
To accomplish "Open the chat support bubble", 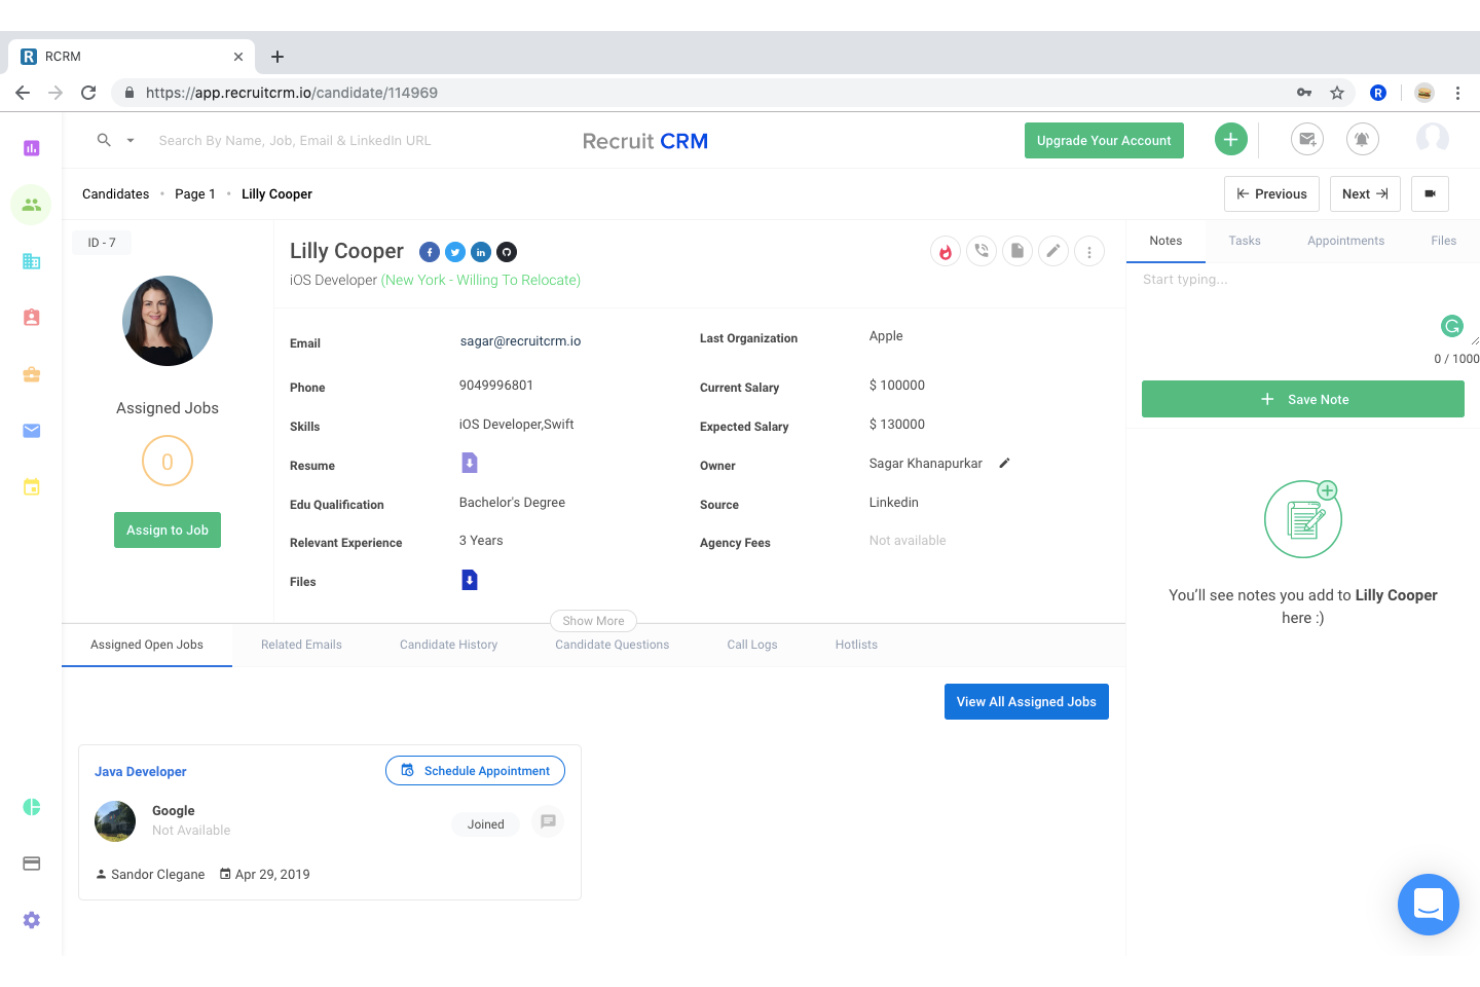I will click(x=1428, y=904).
